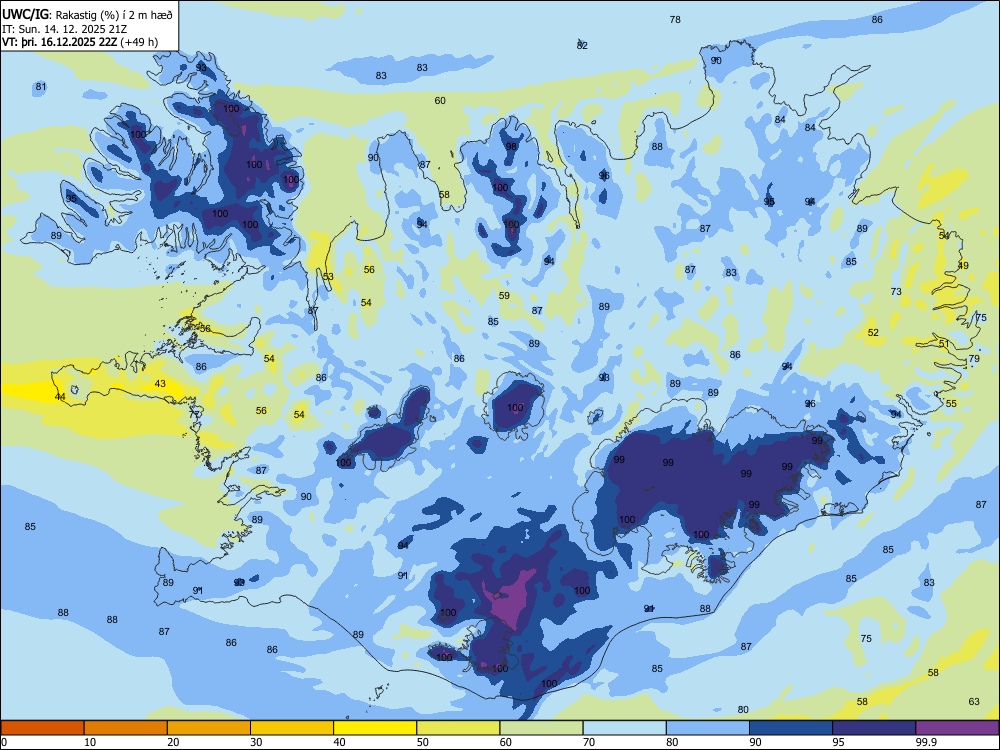This screenshot has height=750, width=1000.
Task: Click the map value '73' in the east
Action: pos(896,291)
